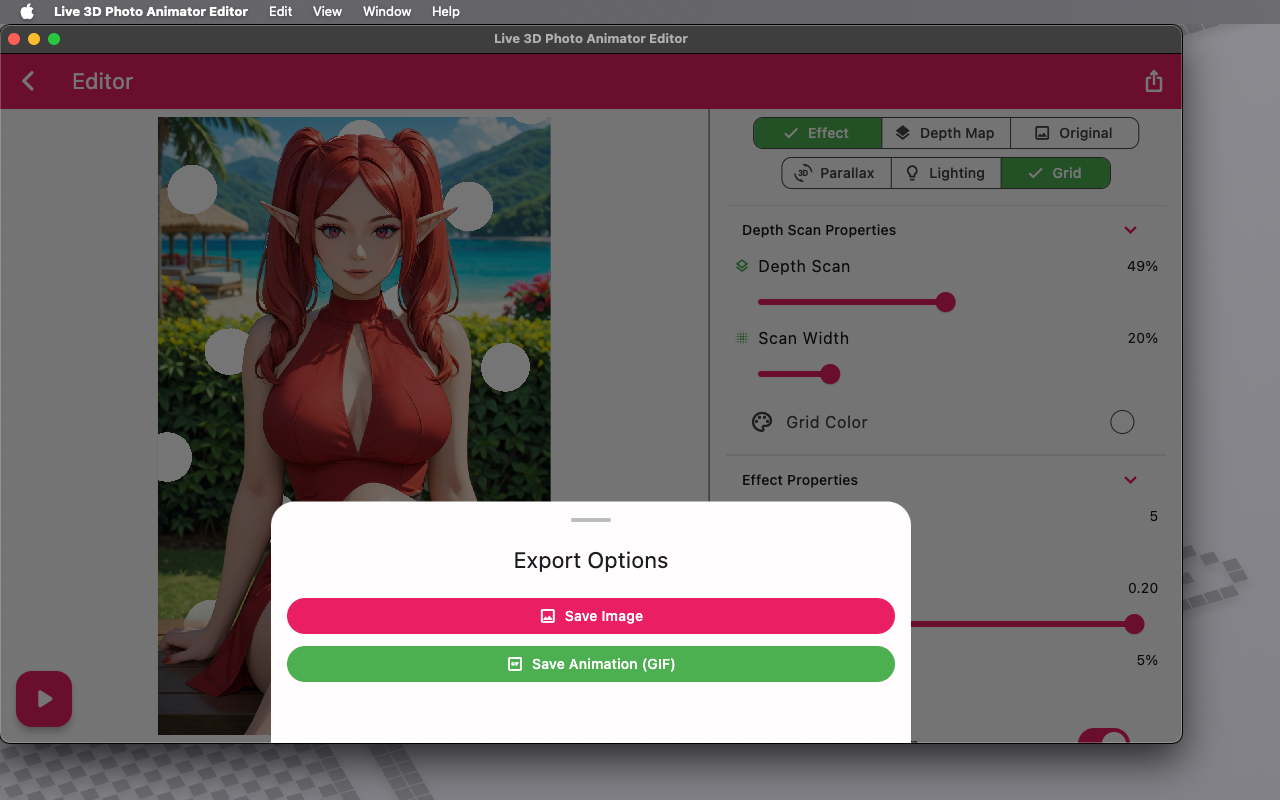The width and height of the screenshot is (1280, 800).
Task: Open the Grid Color swatch
Action: [1122, 422]
